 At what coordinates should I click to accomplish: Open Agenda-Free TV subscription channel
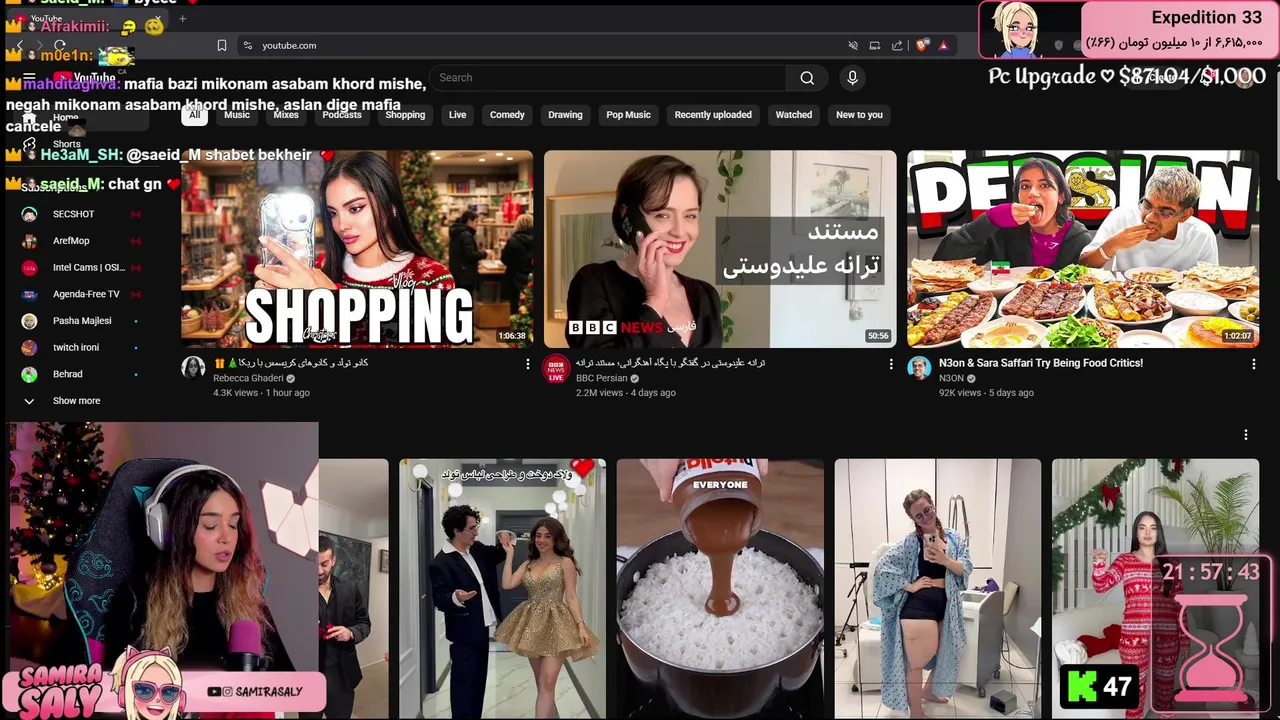[x=80, y=294]
